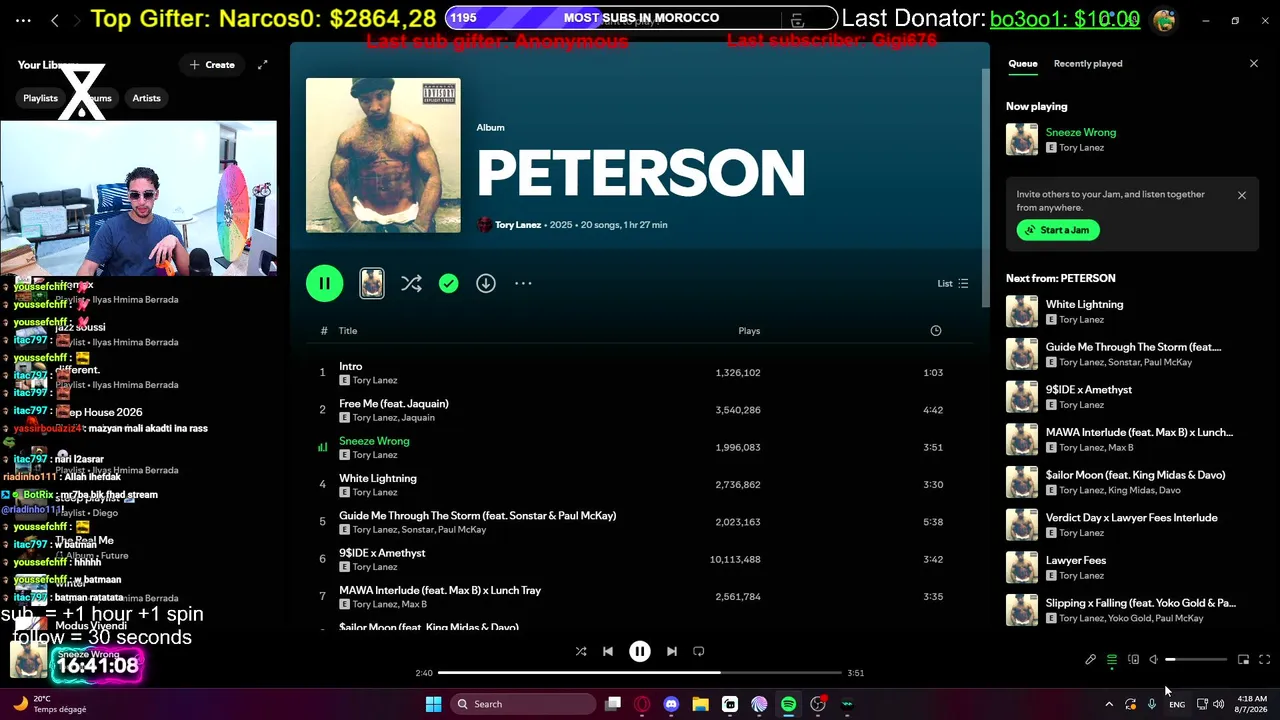Toggle repeat mode in the player bar
The width and height of the screenshot is (1280, 720).
click(x=699, y=651)
